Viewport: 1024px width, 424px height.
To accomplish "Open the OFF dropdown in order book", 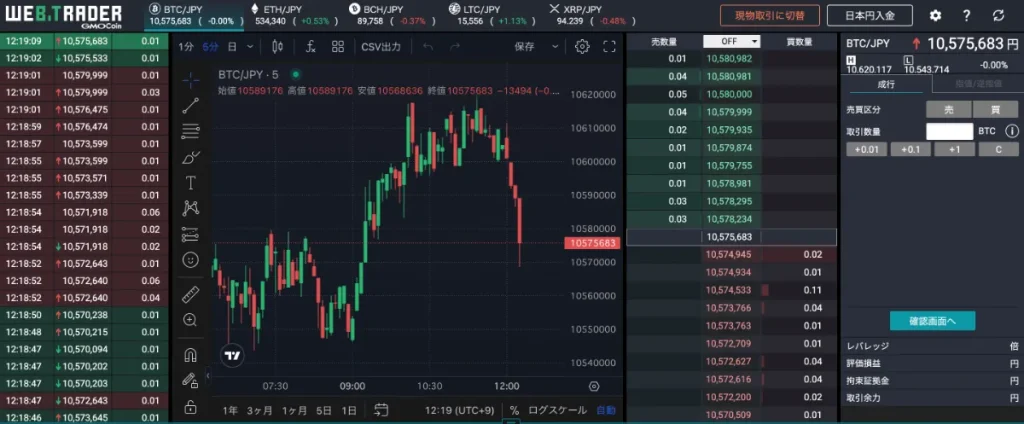I will (732, 41).
